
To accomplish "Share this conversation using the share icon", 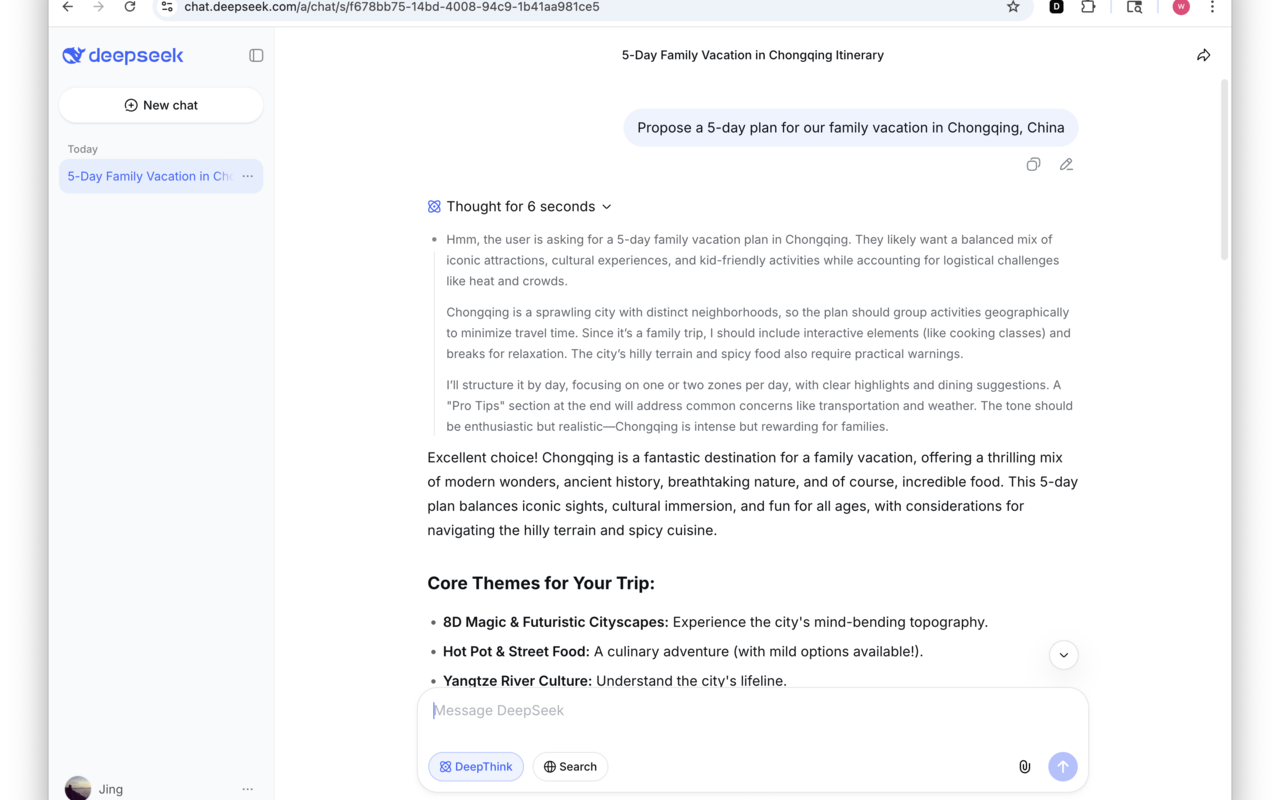I will click(1203, 55).
